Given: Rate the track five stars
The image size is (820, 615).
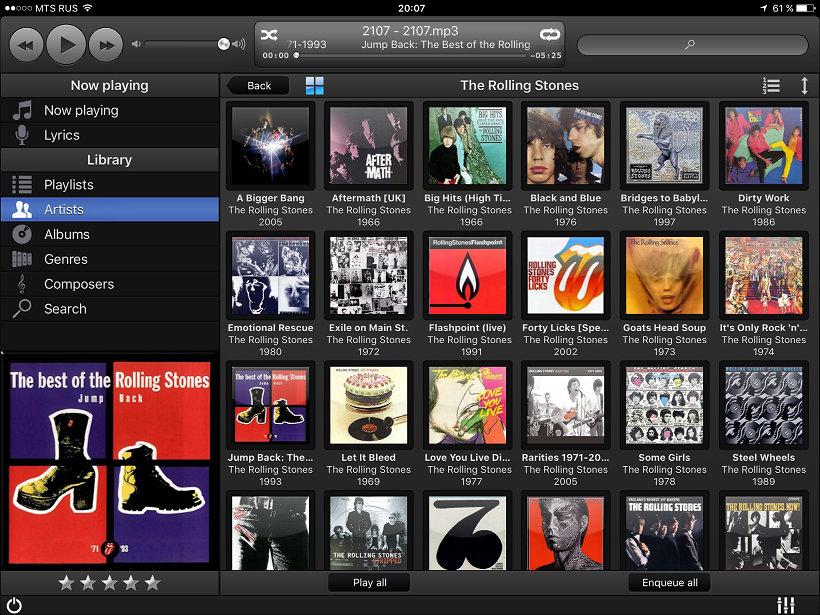Looking at the screenshot, I should 153,583.
